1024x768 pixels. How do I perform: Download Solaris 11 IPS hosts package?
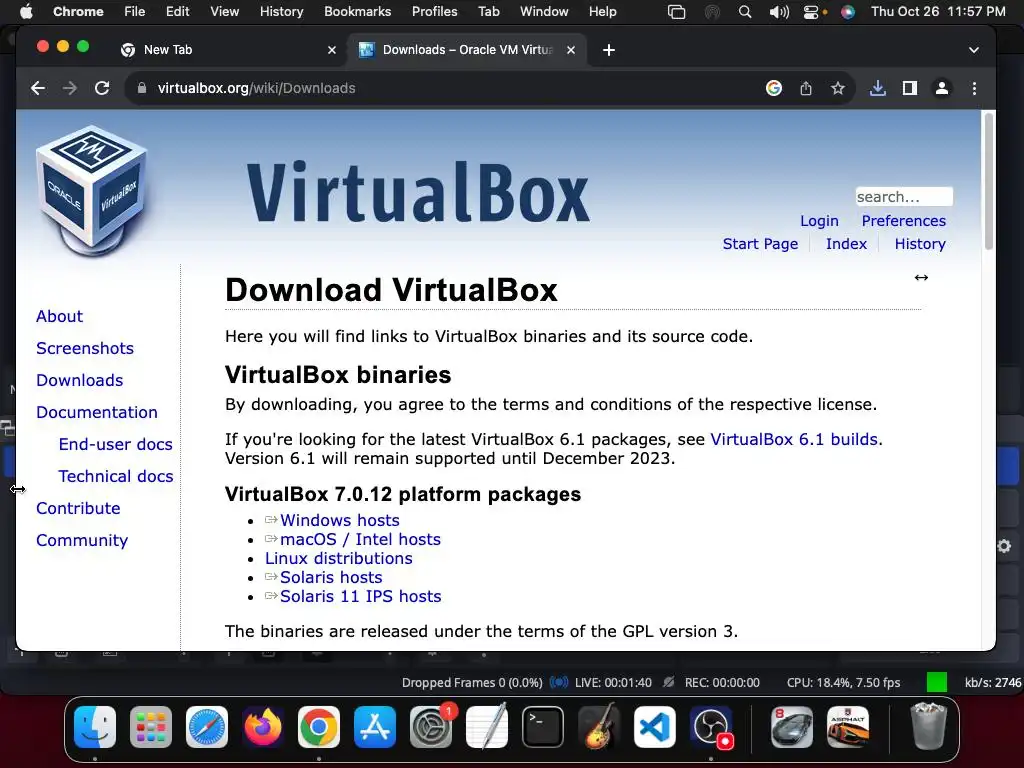pyautogui.click(x=360, y=596)
